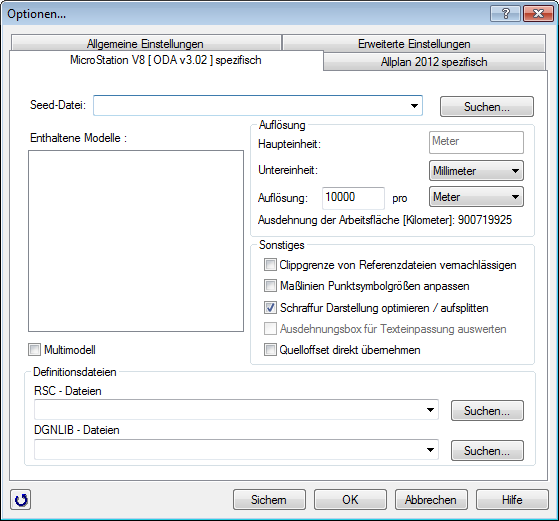Click Suchen button for DGNLIB - Dateien
Viewport: 559px width, 521px height.
[x=487, y=450]
